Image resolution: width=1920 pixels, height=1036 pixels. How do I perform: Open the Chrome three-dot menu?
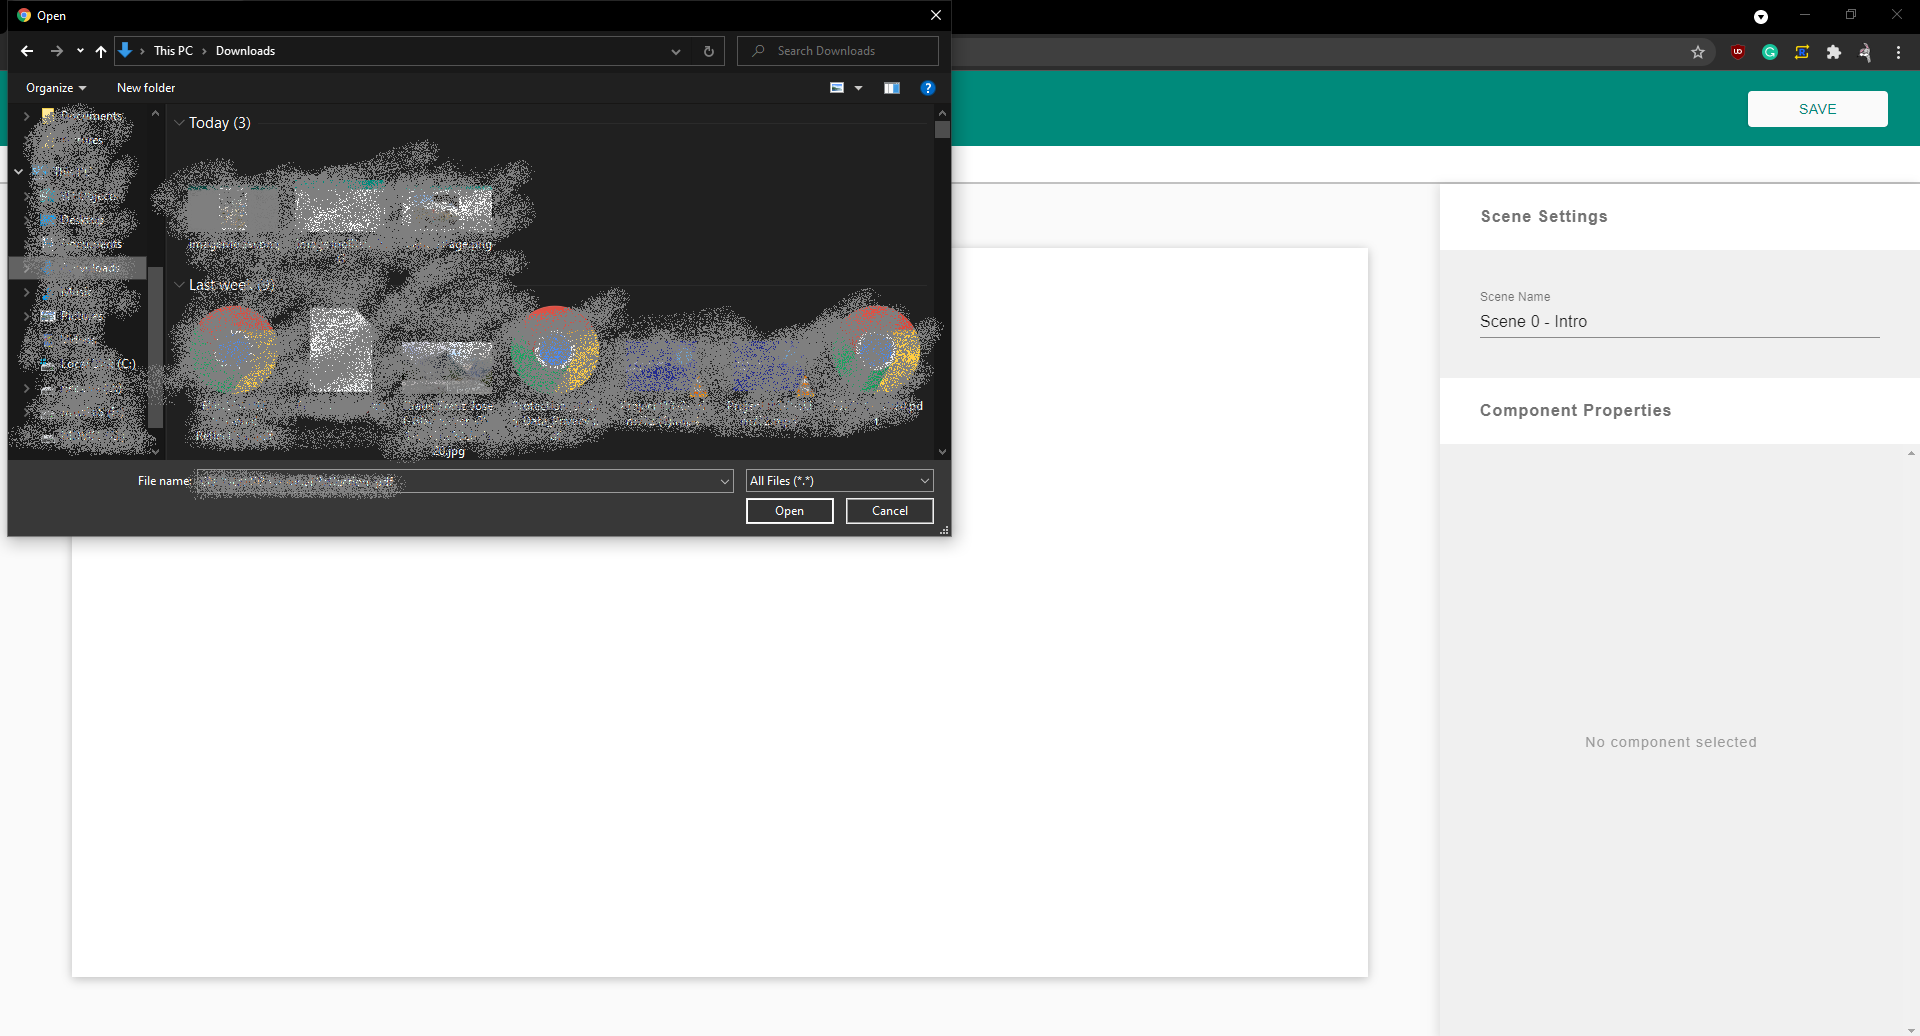point(1898,52)
